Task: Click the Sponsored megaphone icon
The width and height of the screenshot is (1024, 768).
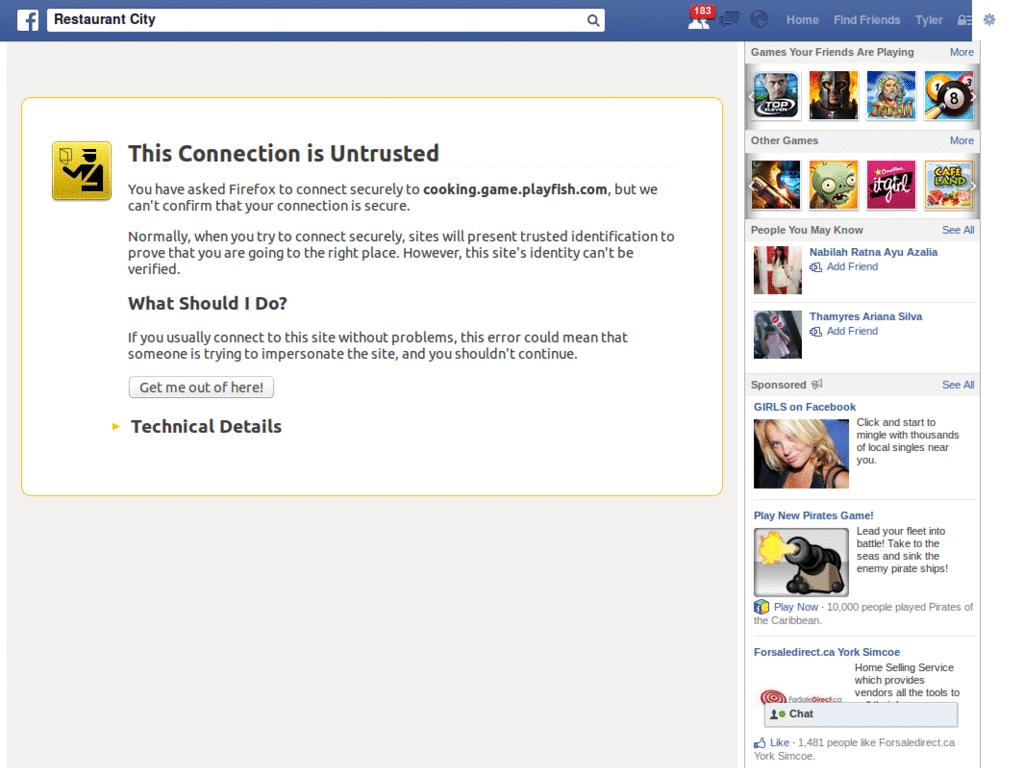Action: (816, 385)
